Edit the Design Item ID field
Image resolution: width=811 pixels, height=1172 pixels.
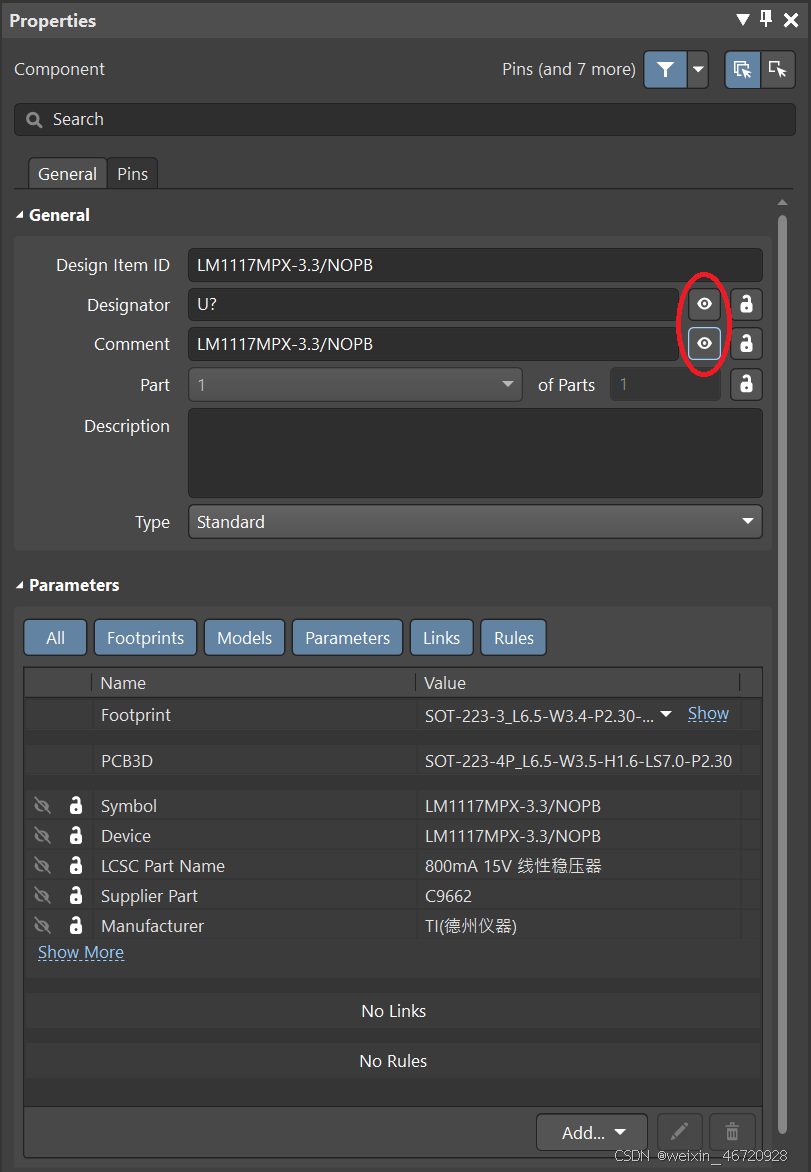(x=475, y=265)
